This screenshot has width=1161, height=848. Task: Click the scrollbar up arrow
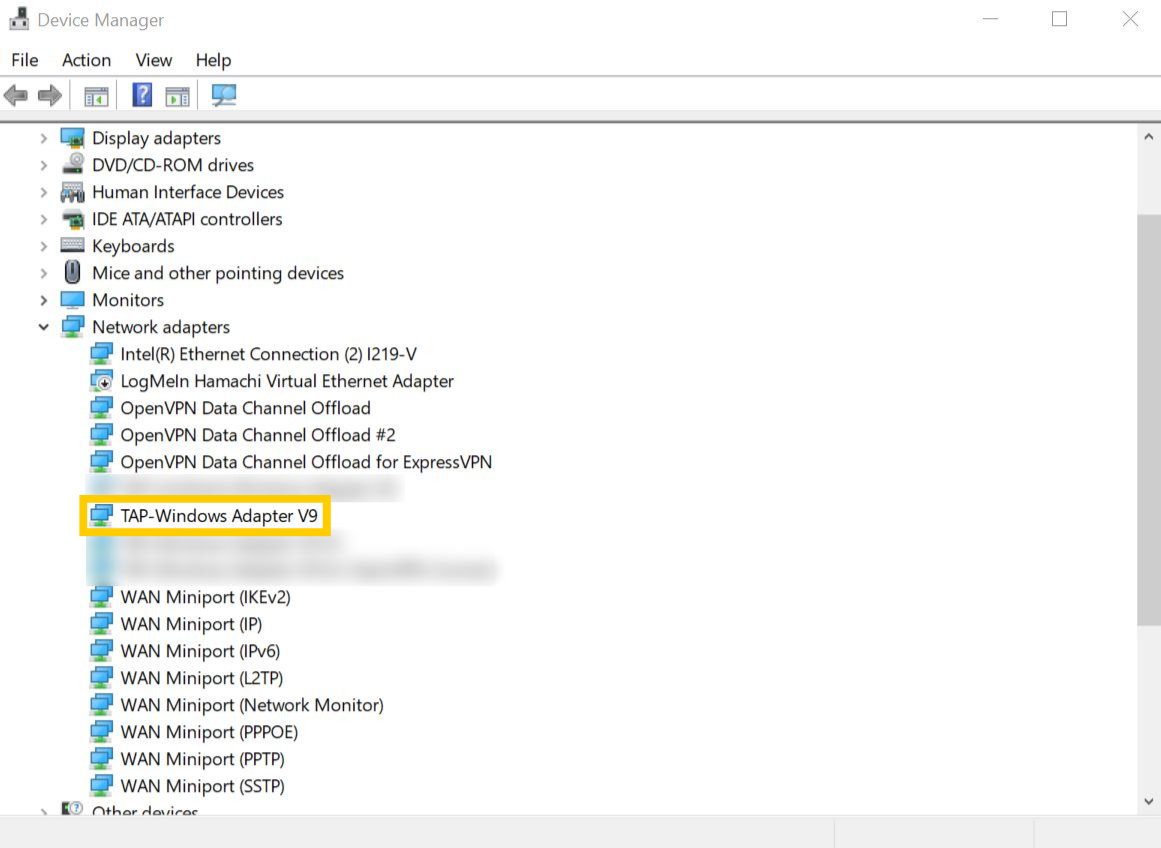[x=1148, y=137]
